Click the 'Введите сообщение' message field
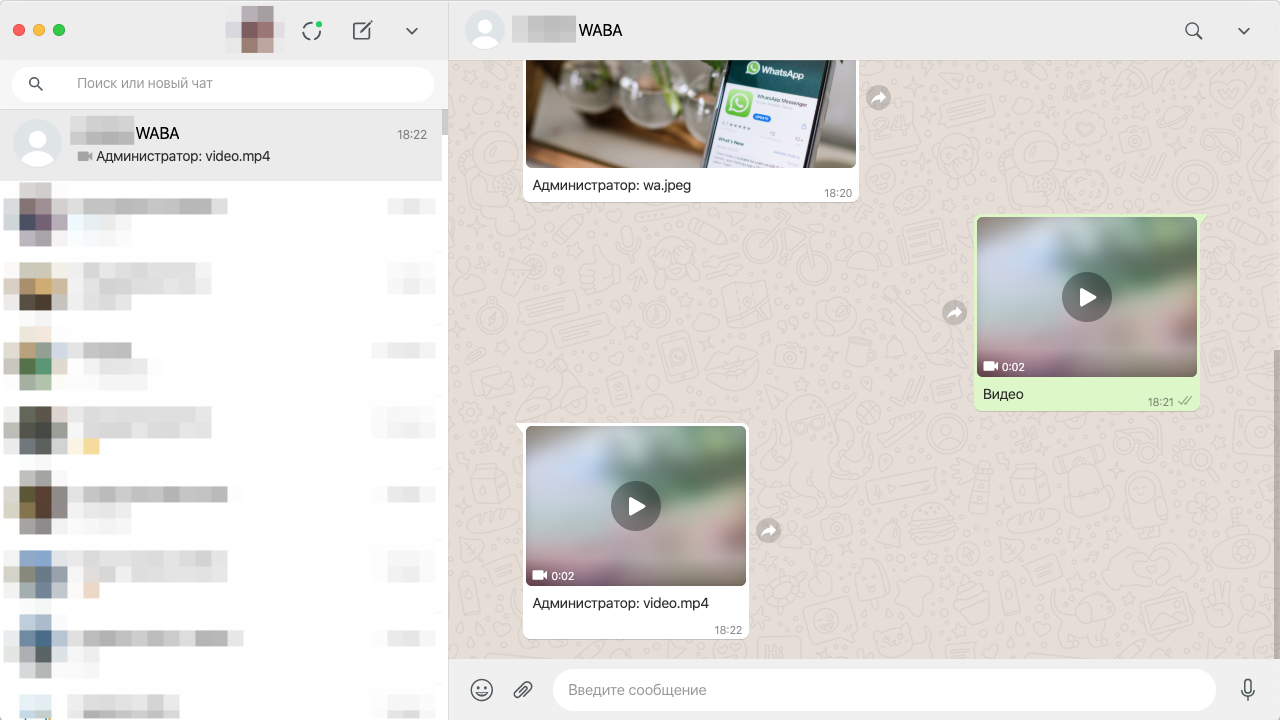This screenshot has height=720, width=1280. [884, 690]
